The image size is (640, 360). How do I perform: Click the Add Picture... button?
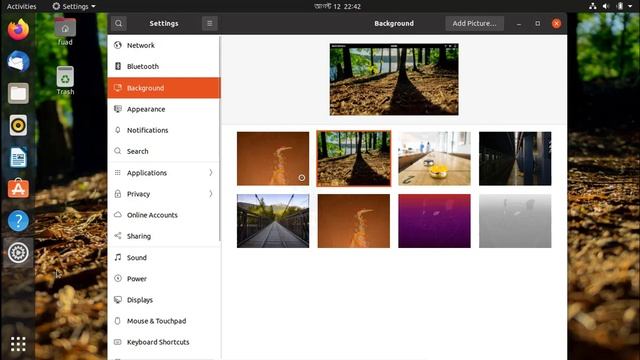(474, 23)
